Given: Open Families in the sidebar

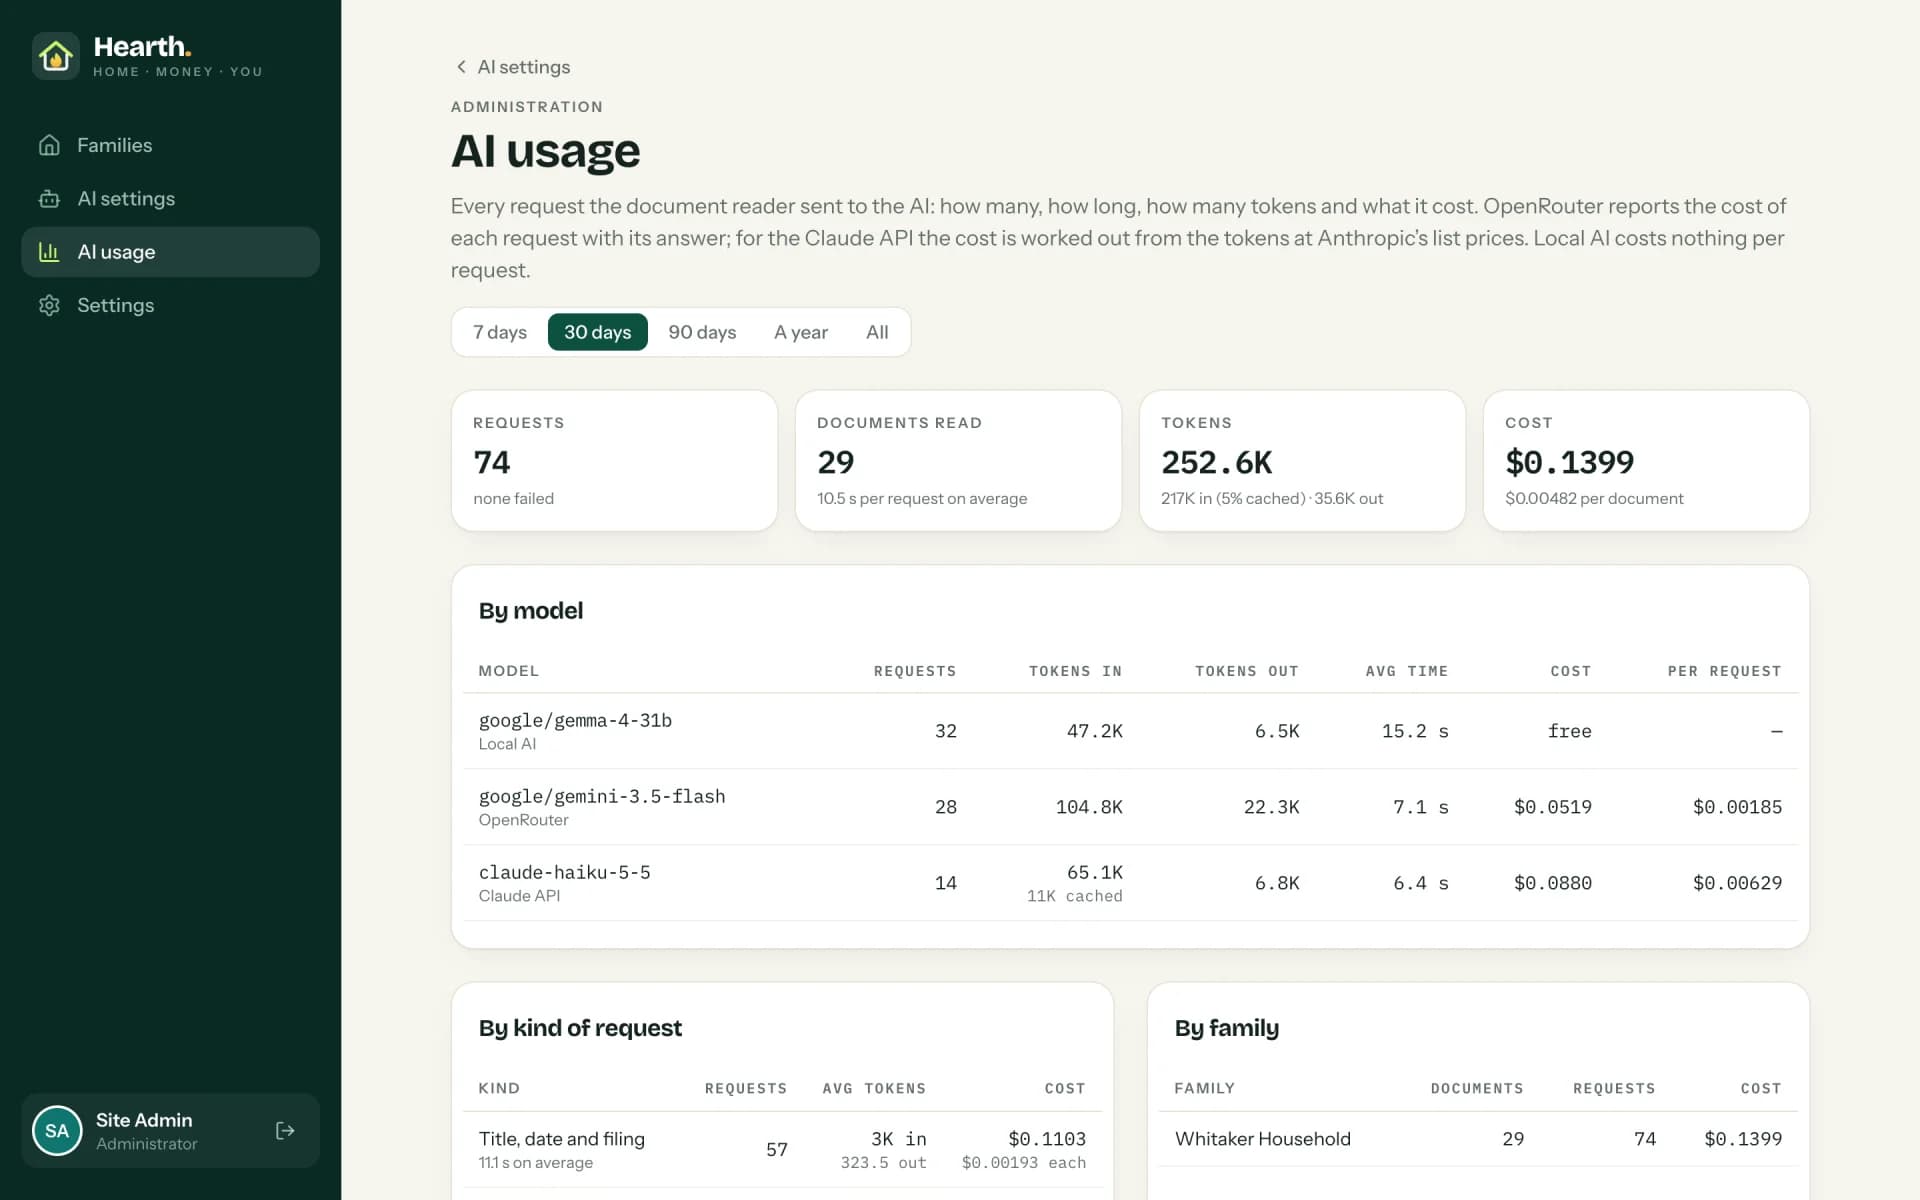Looking at the screenshot, I should 170,145.
